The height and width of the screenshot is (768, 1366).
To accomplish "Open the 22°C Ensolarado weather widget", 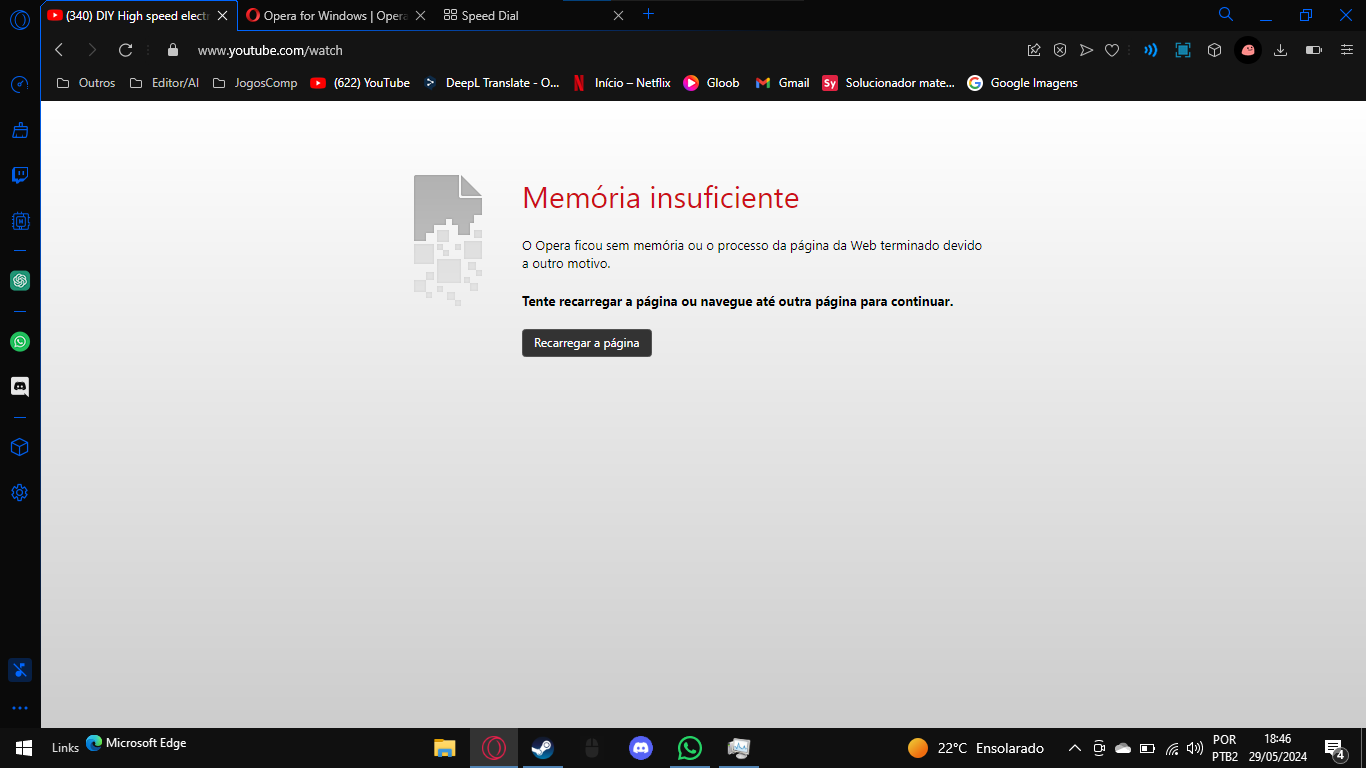I will click(975, 748).
